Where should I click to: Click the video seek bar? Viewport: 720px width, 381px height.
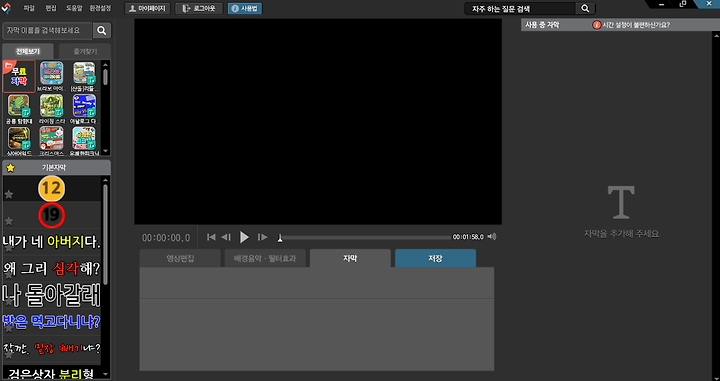[x=365, y=237]
